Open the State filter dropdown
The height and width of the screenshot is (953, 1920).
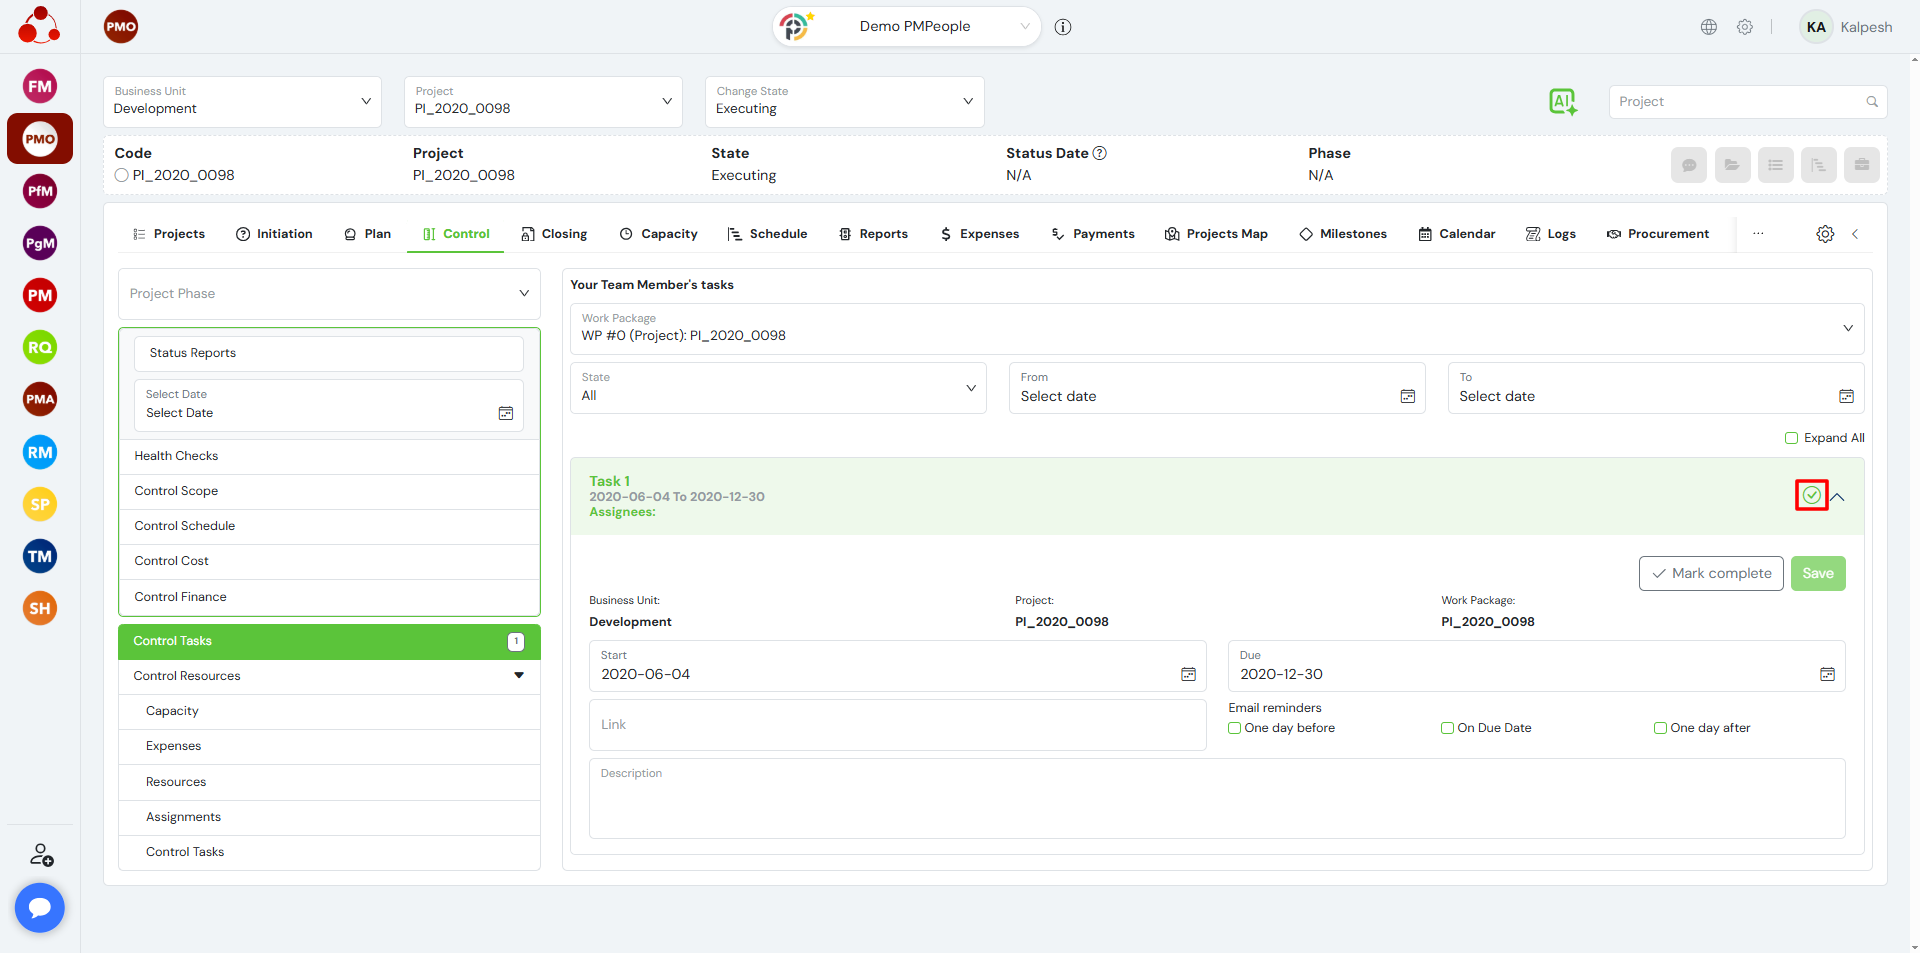tap(778, 388)
